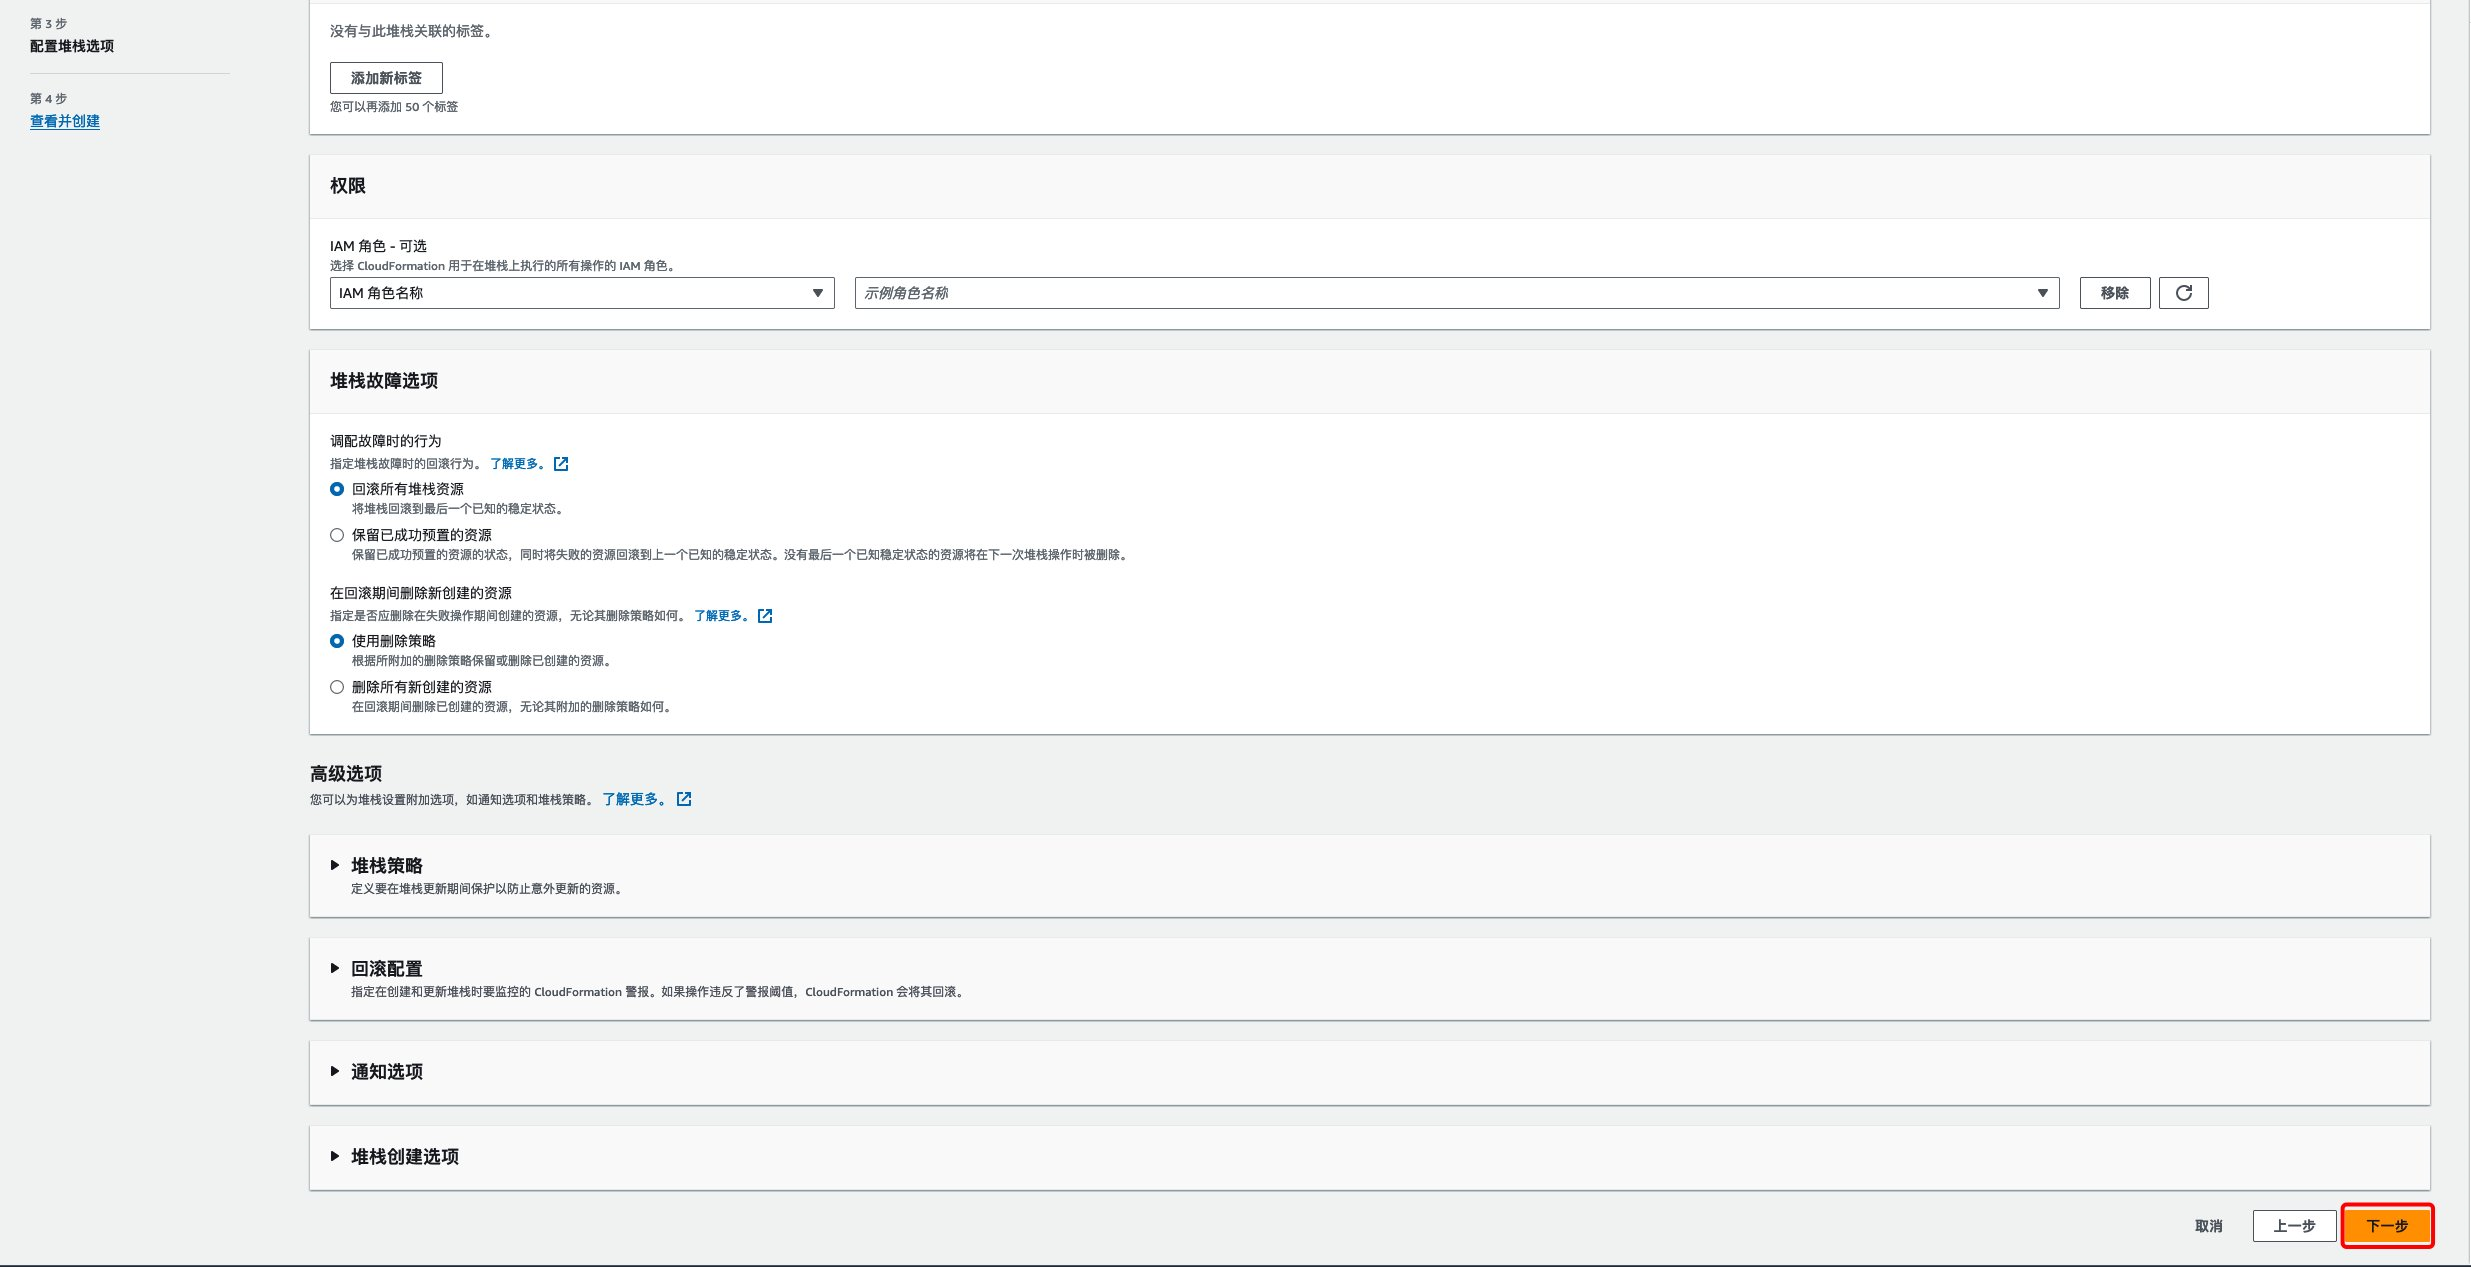Expand the 回滚配置 section

click(x=387, y=969)
